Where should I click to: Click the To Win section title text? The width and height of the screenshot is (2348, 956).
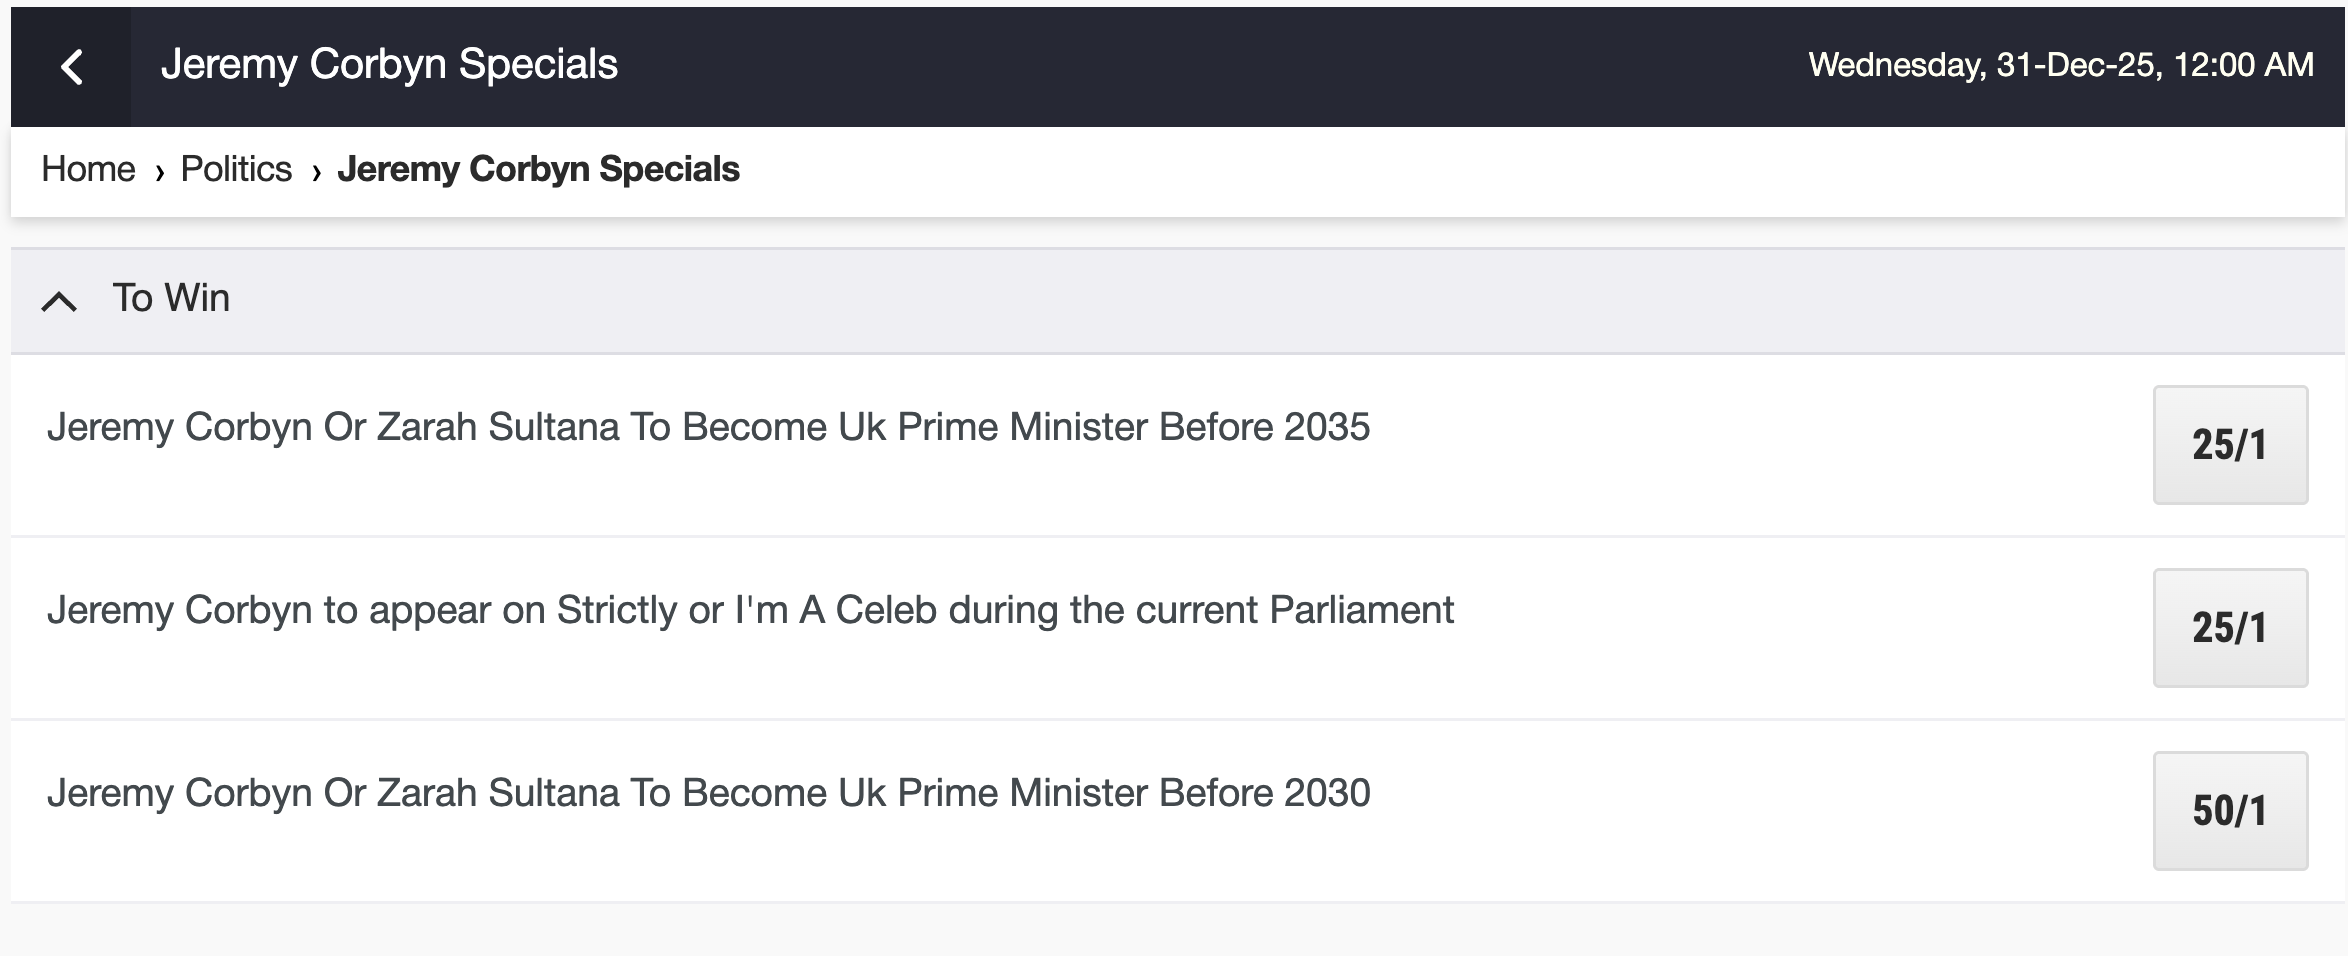tap(171, 298)
